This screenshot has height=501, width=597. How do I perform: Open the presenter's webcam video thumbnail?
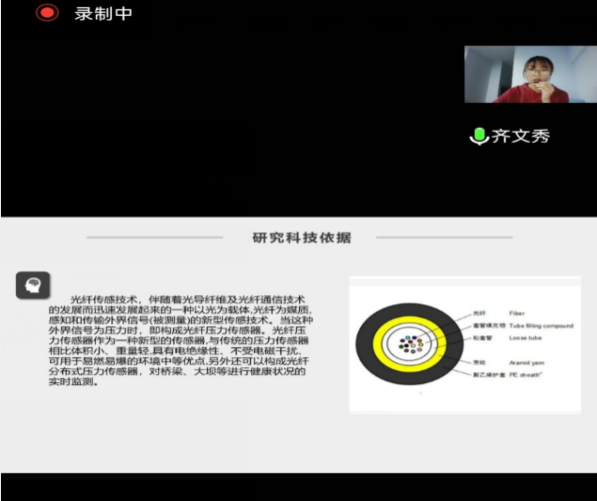tap(530, 74)
